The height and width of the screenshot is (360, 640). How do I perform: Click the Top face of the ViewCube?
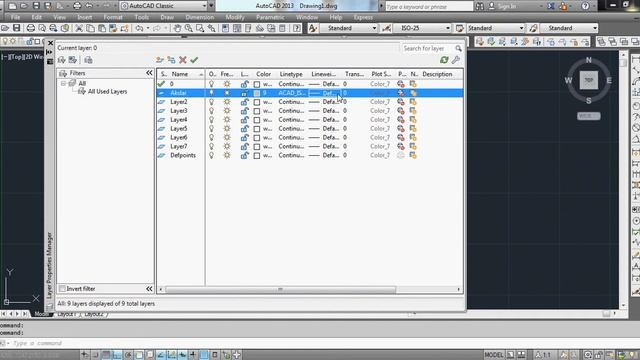click(x=589, y=80)
